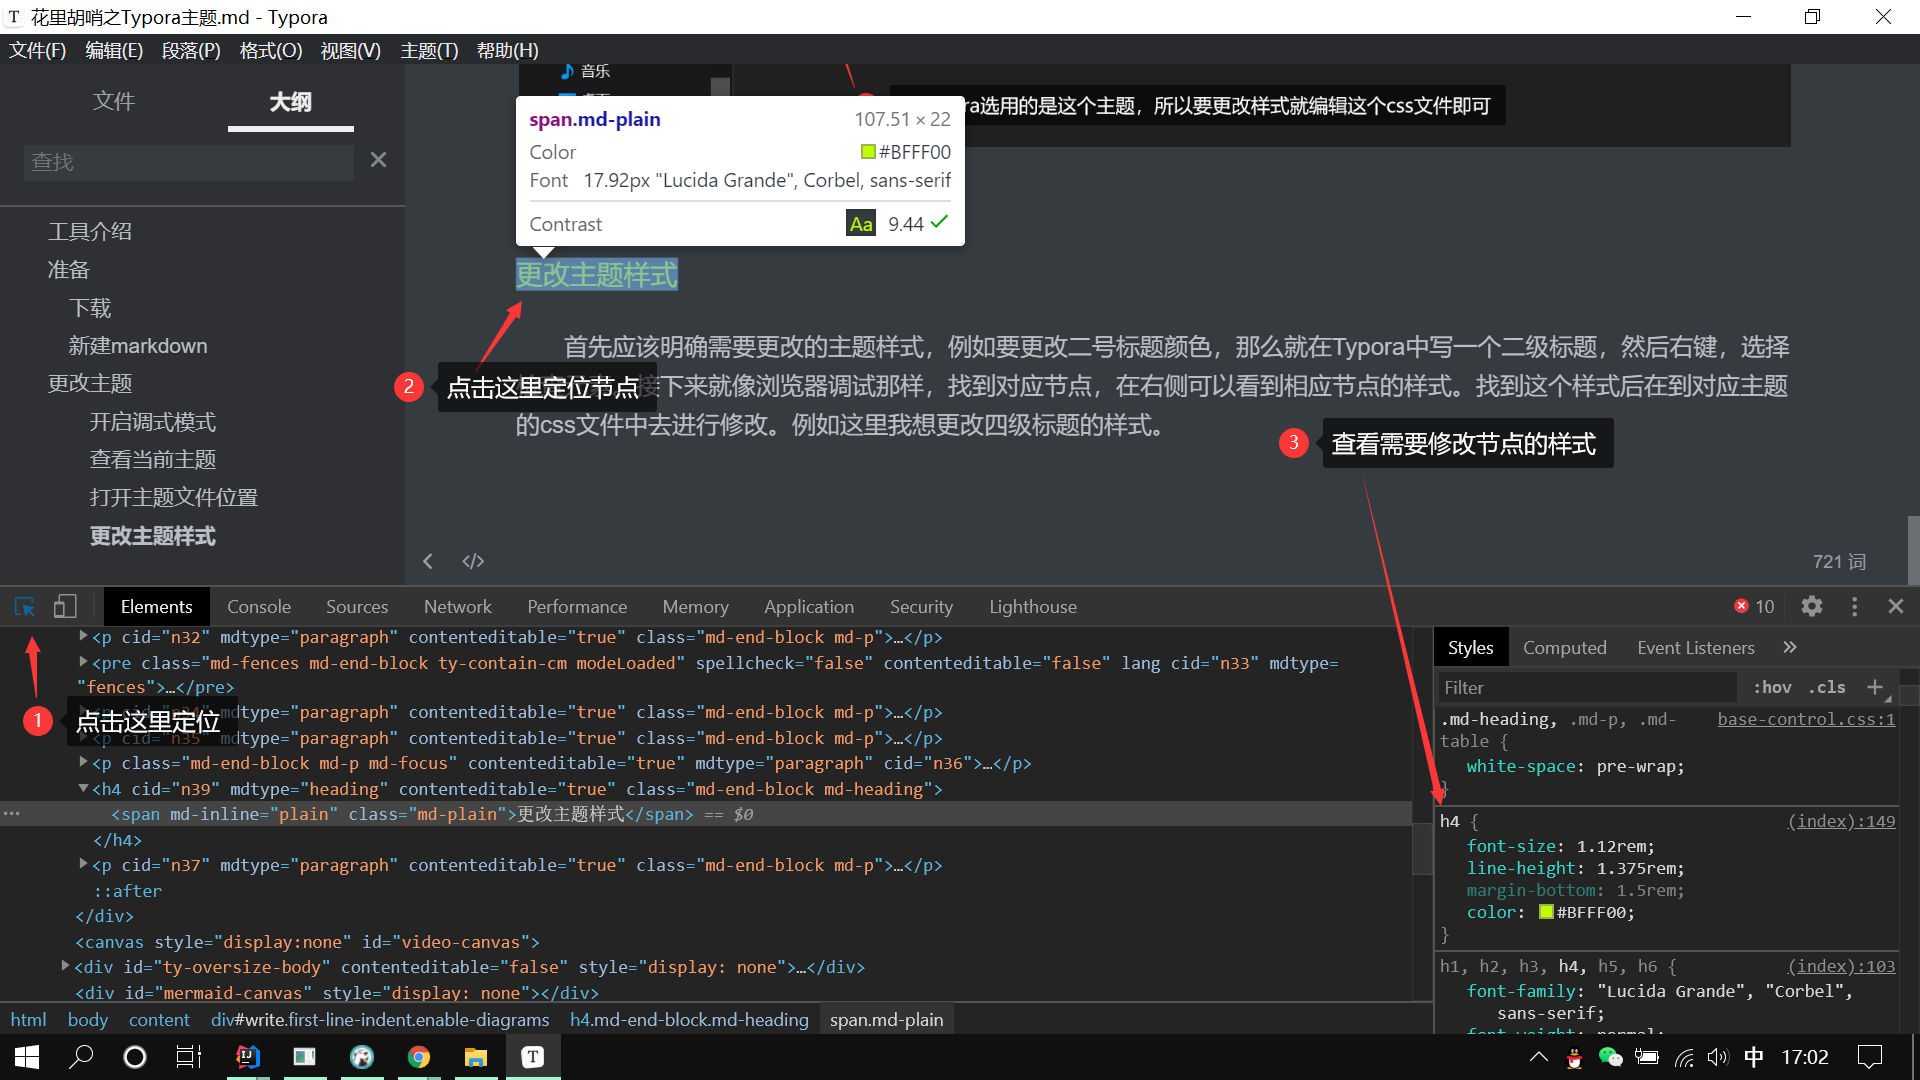Expand the ellipsis next to selected span
The height and width of the screenshot is (1080, 1920).
tap(12, 814)
